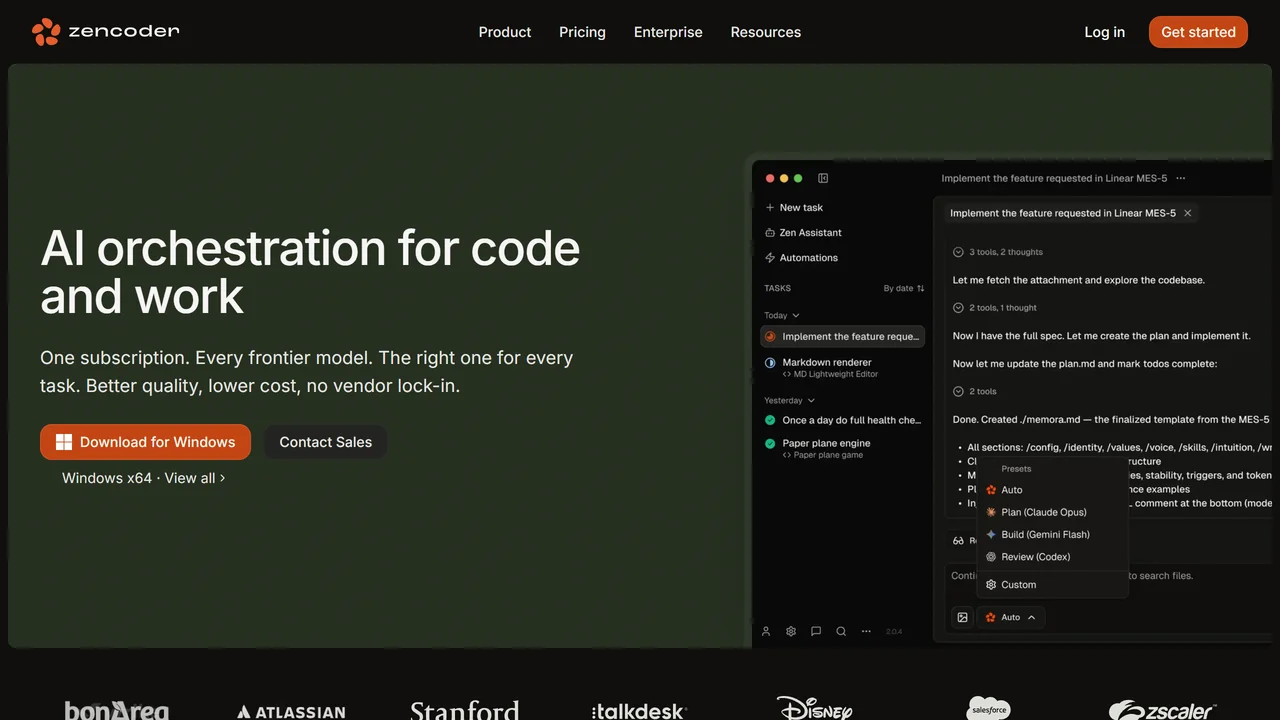Open the Once a day health check task
Image resolution: width=1280 pixels, height=720 pixels.
pyautogui.click(x=842, y=420)
